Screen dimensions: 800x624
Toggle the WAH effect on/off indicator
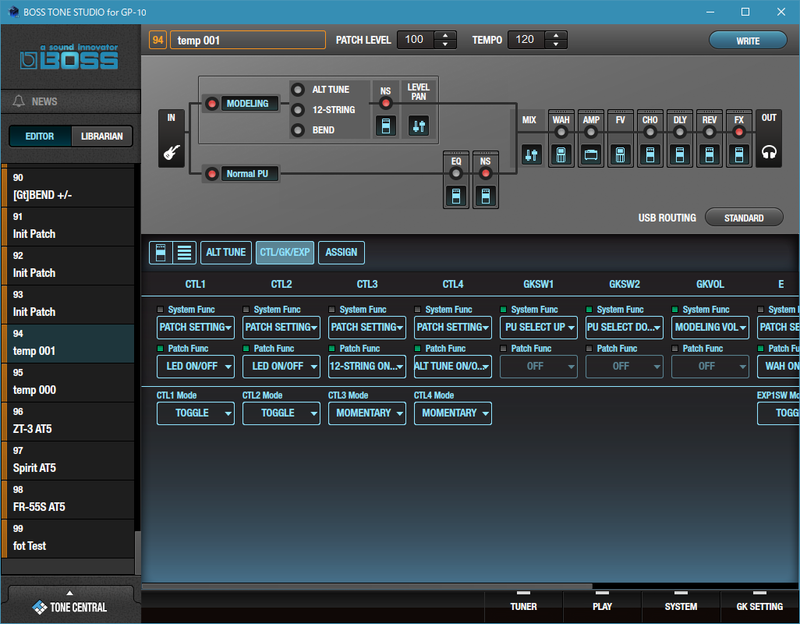tap(561, 132)
